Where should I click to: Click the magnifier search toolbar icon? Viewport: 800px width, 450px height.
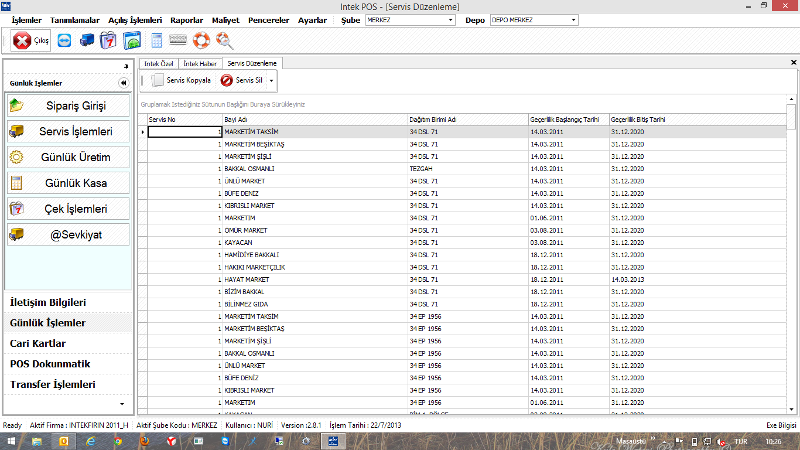[223, 41]
